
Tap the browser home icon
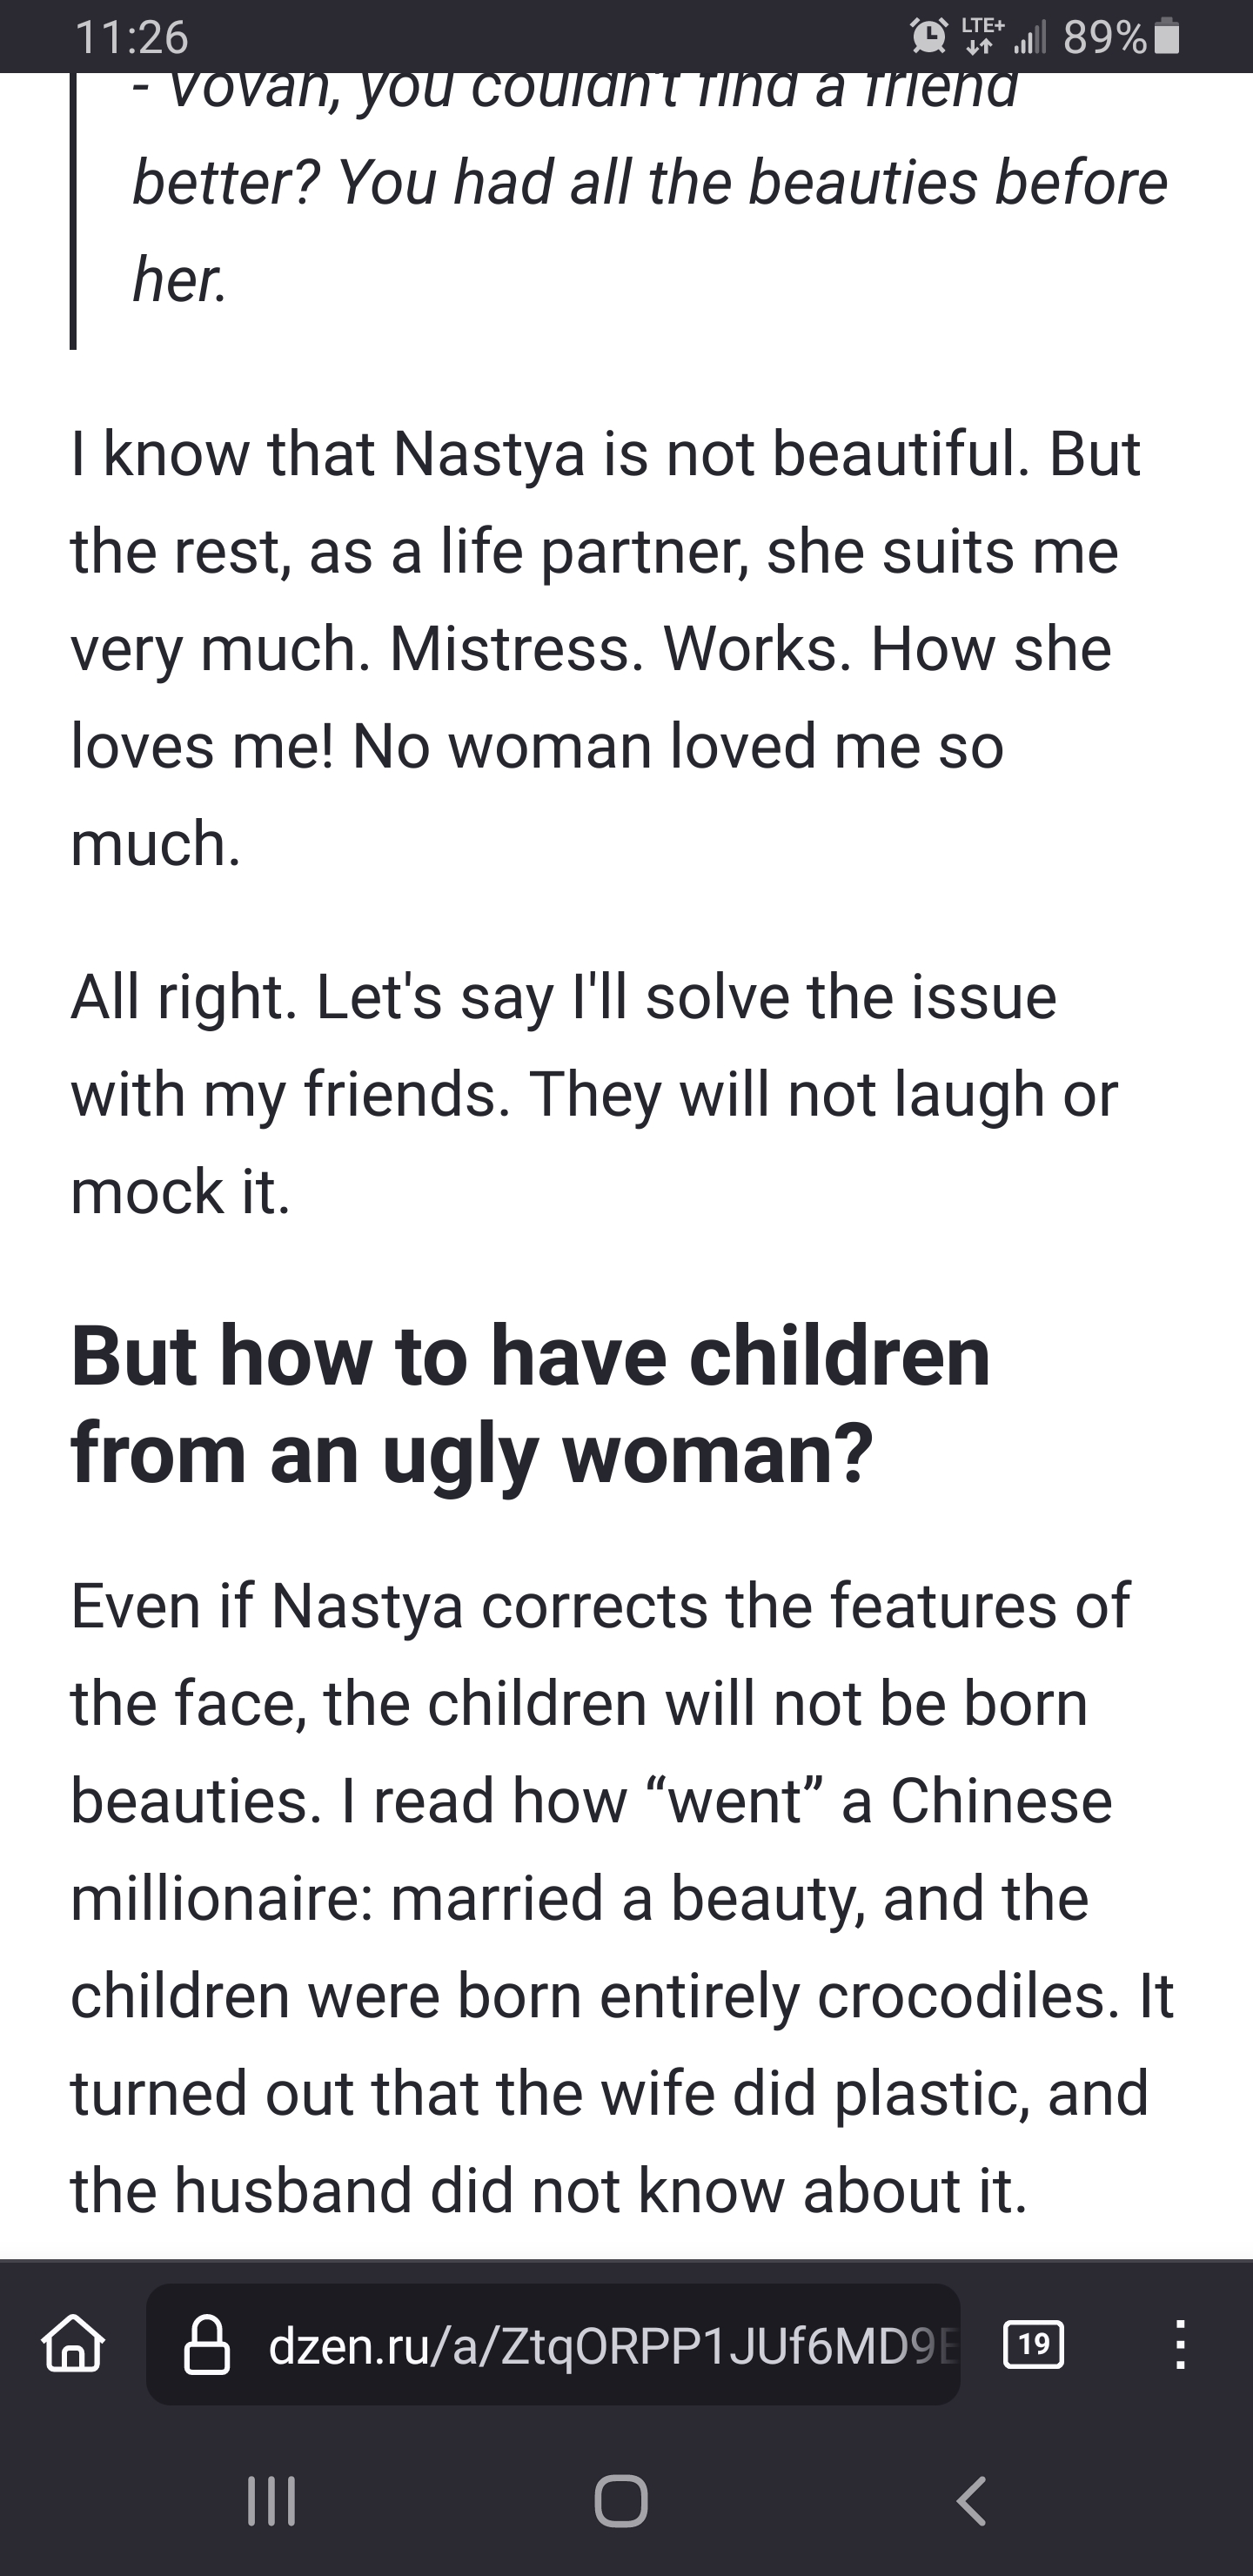coord(73,2344)
